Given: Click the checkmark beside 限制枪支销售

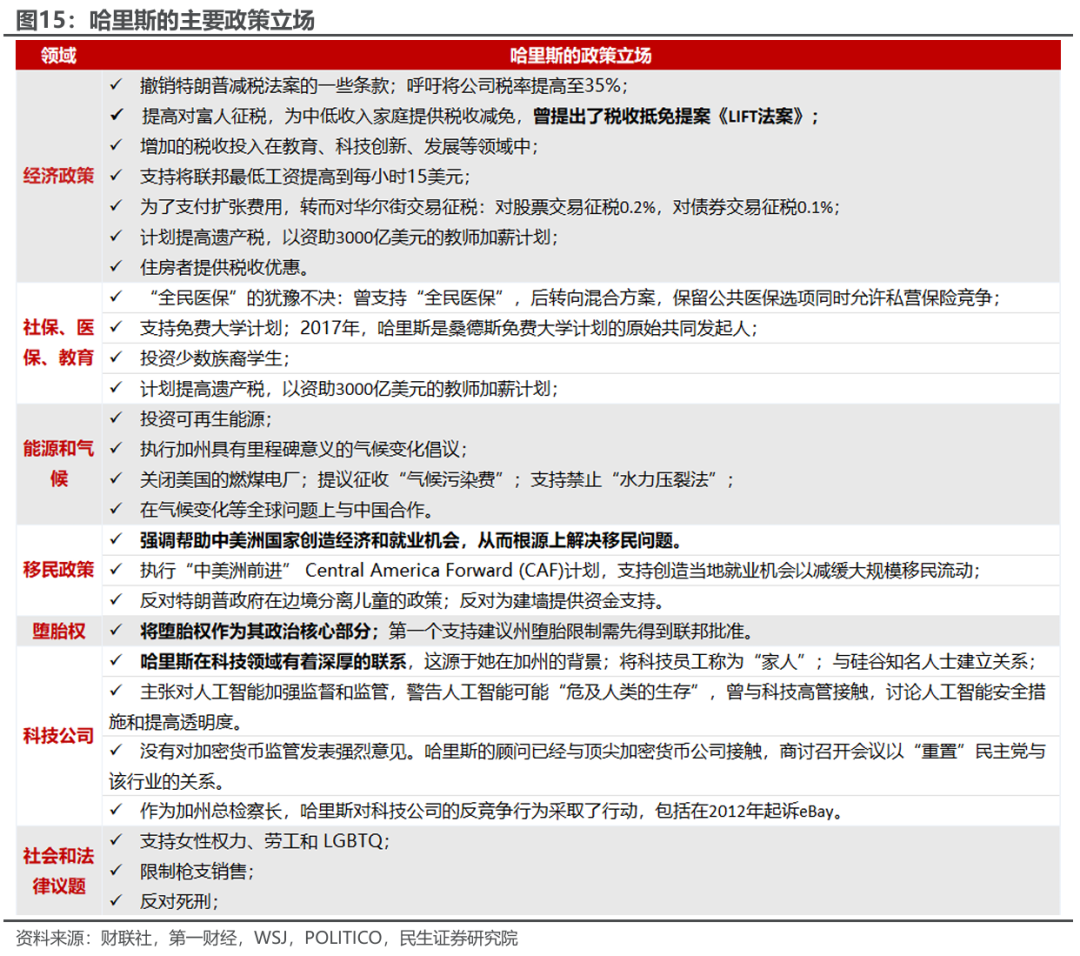Looking at the screenshot, I should coord(116,871).
